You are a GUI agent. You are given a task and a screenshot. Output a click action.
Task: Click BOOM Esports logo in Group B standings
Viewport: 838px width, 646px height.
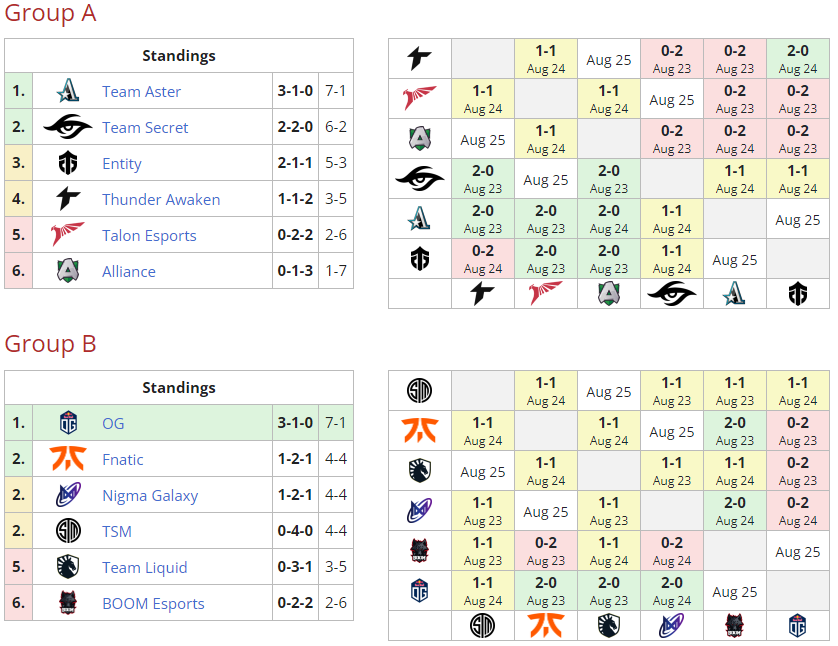pyautogui.click(x=68, y=603)
